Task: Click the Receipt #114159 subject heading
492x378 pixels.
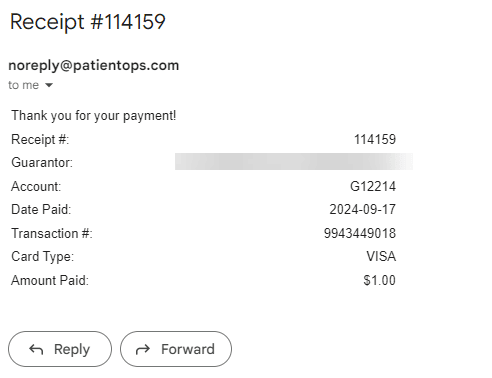Action: [x=88, y=22]
